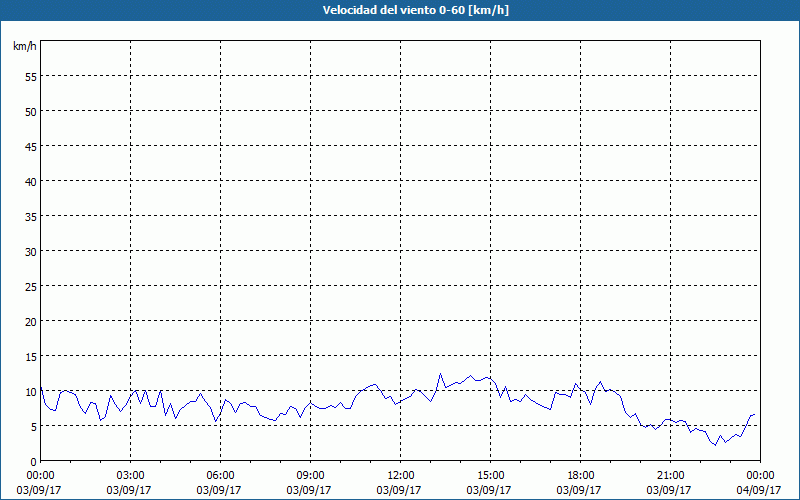Click the 06:00 time axis label
Screen dimensions: 800x500
[x=220, y=475]
